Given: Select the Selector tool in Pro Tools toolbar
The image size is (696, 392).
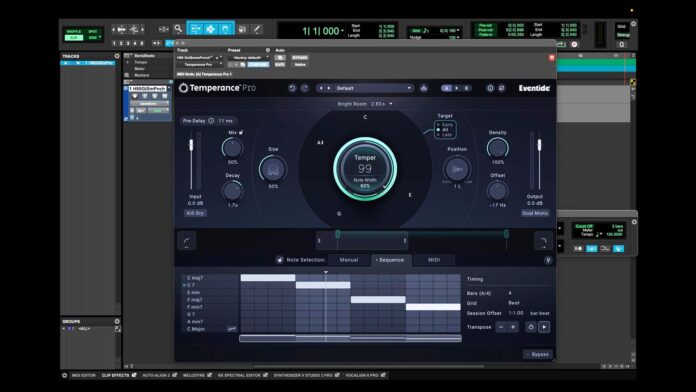Looking at the screenshot, I should (210, 29).
